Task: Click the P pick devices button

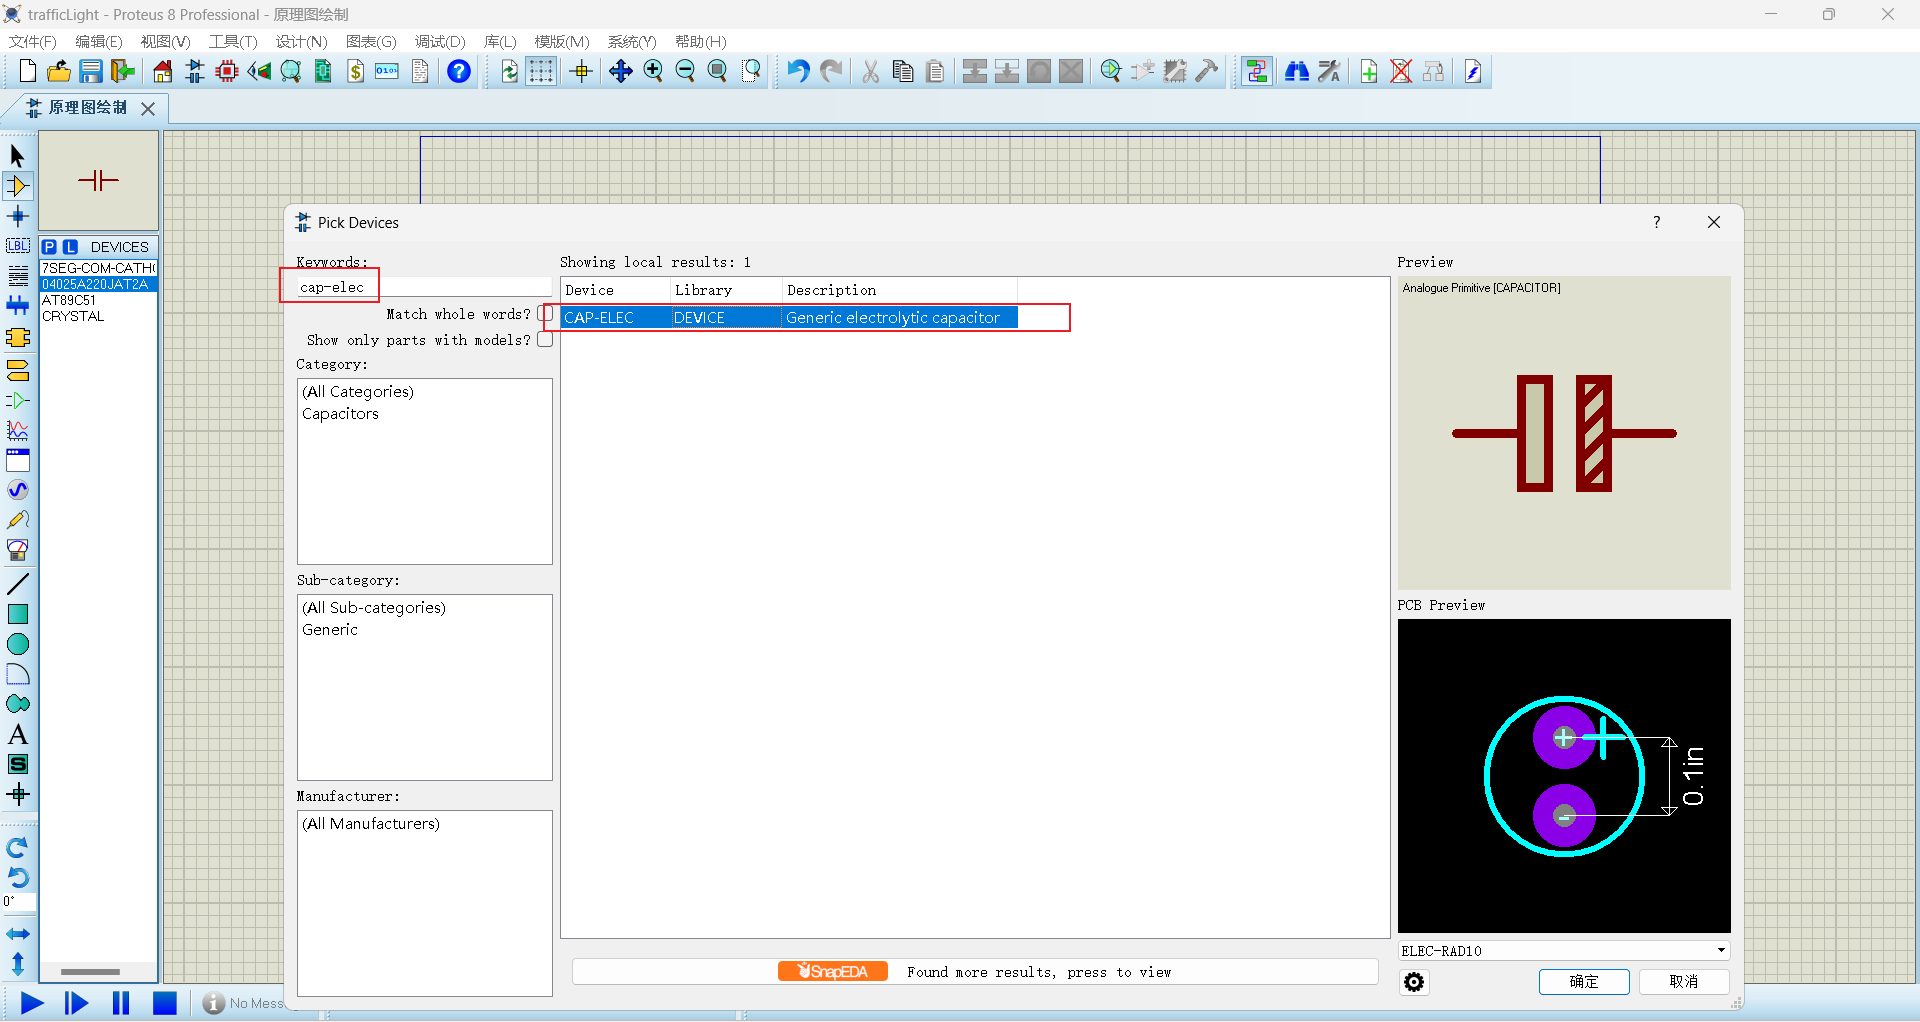Action: tap(49, 247)
